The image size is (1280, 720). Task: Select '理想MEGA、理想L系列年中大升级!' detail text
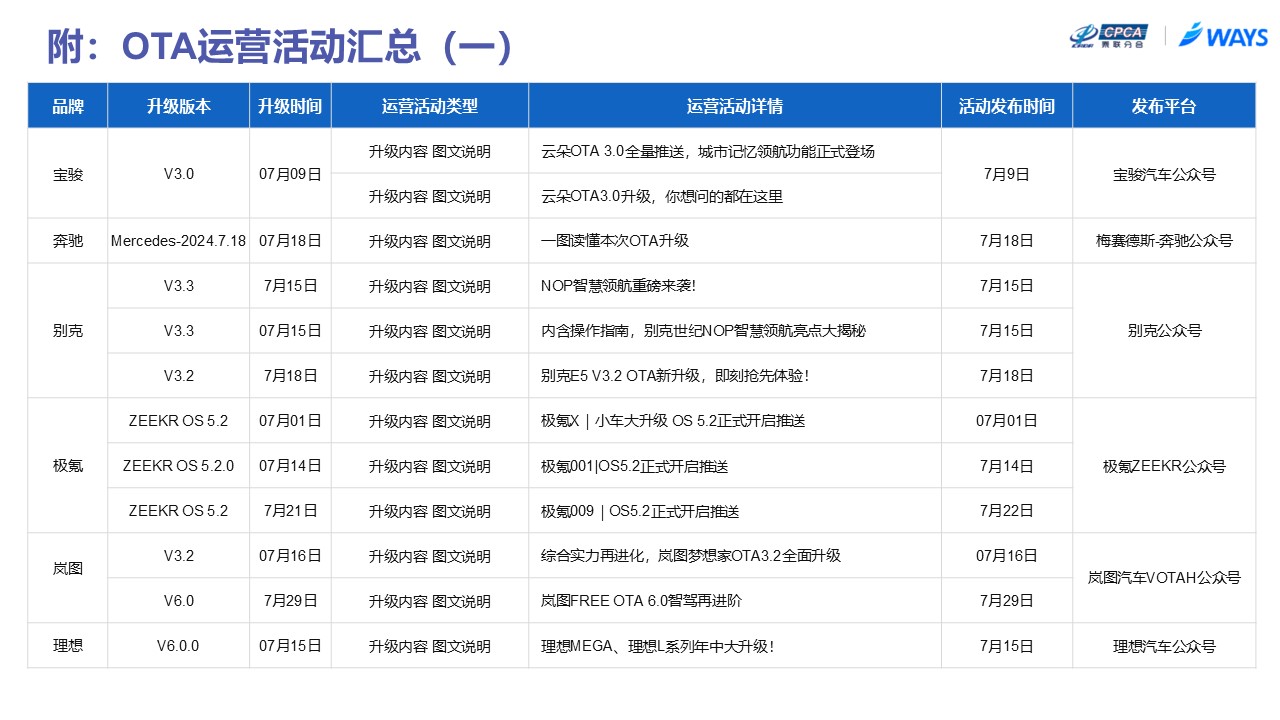(x=658, y=646)
